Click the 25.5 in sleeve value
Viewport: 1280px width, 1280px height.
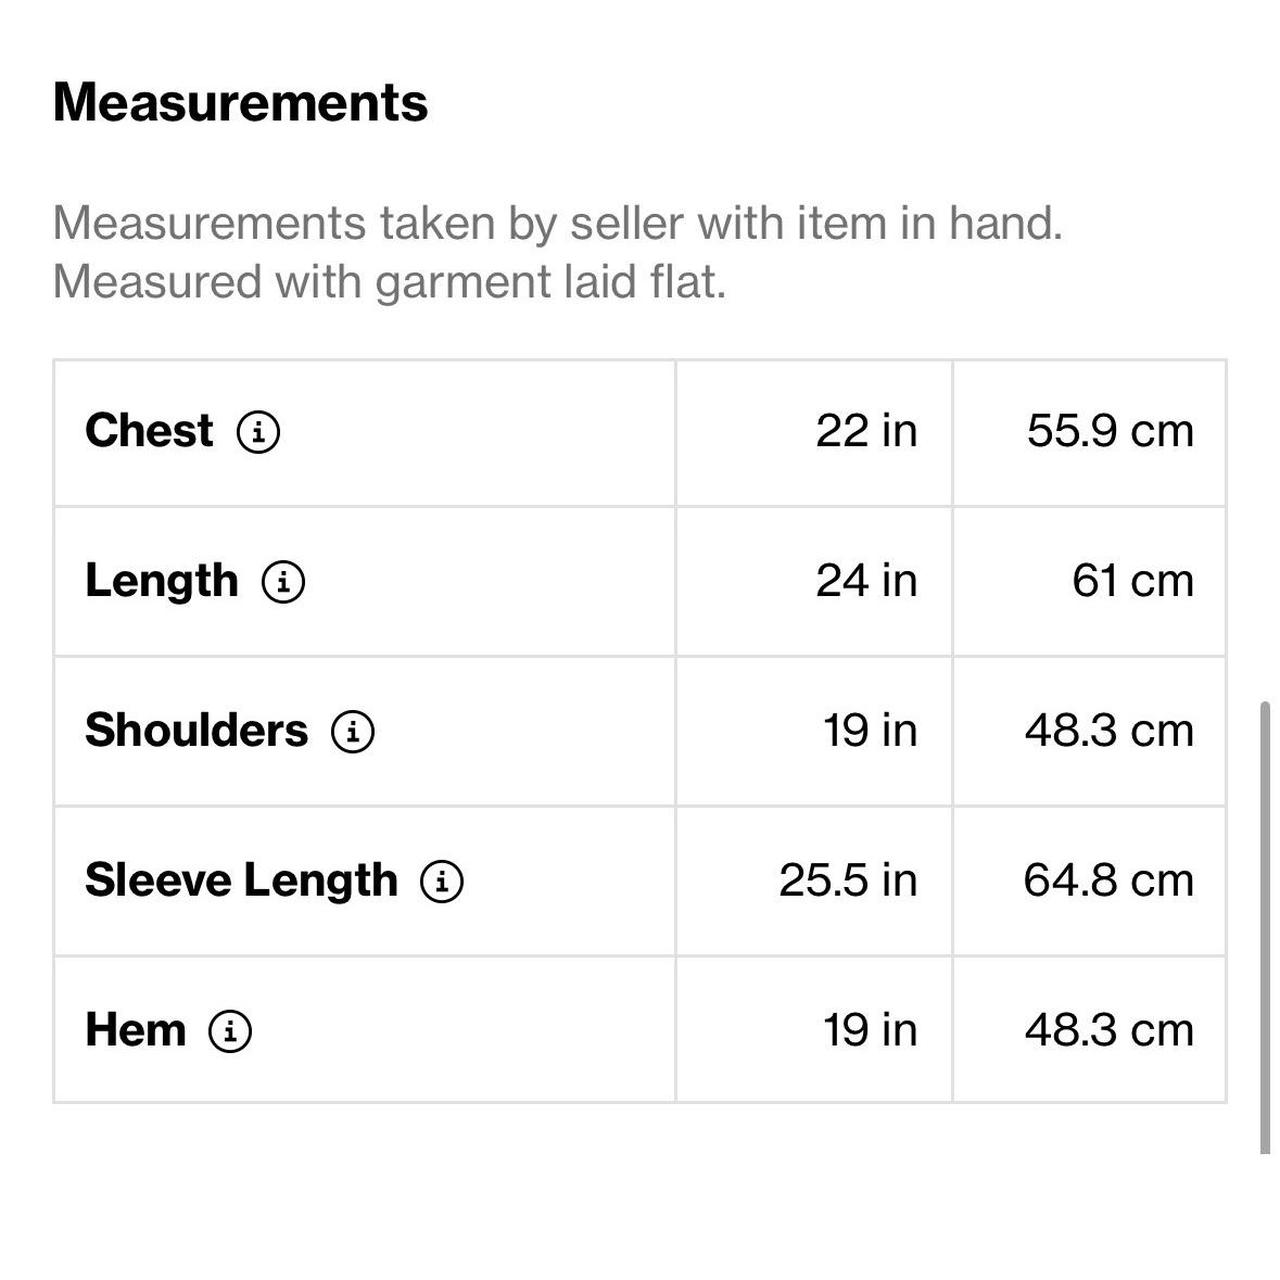pyautogui.click(x=848, y=881)
